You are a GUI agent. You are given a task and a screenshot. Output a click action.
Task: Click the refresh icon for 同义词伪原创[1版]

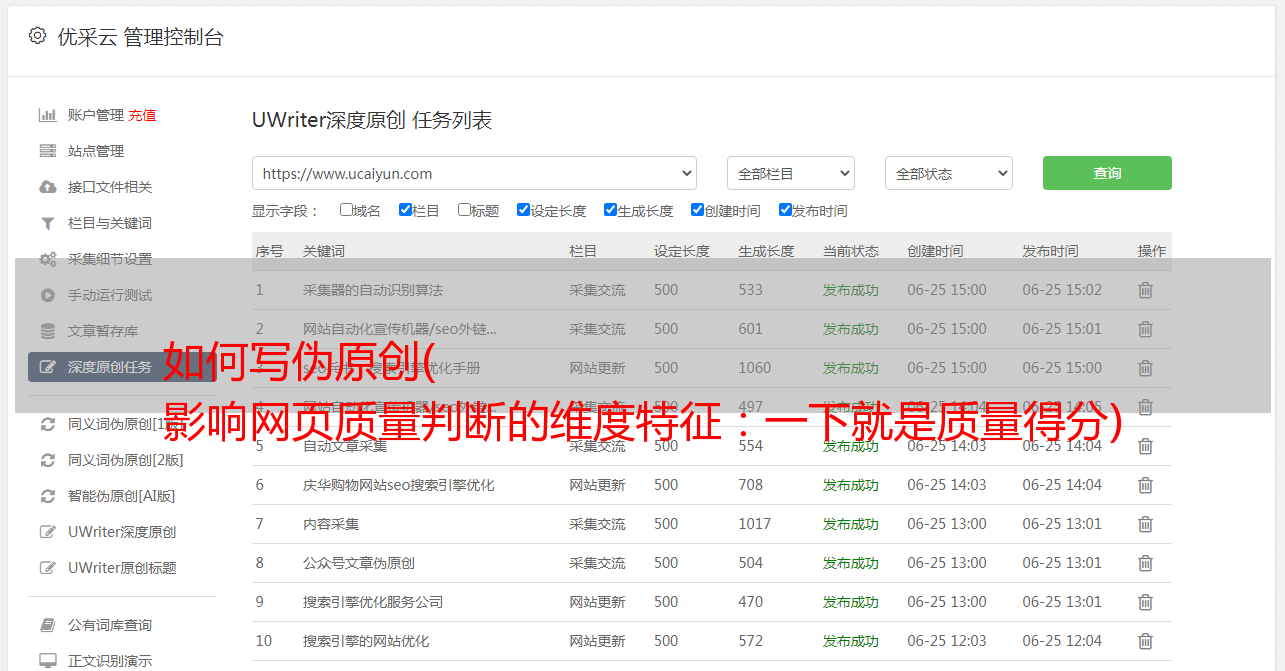coord(47,424)
